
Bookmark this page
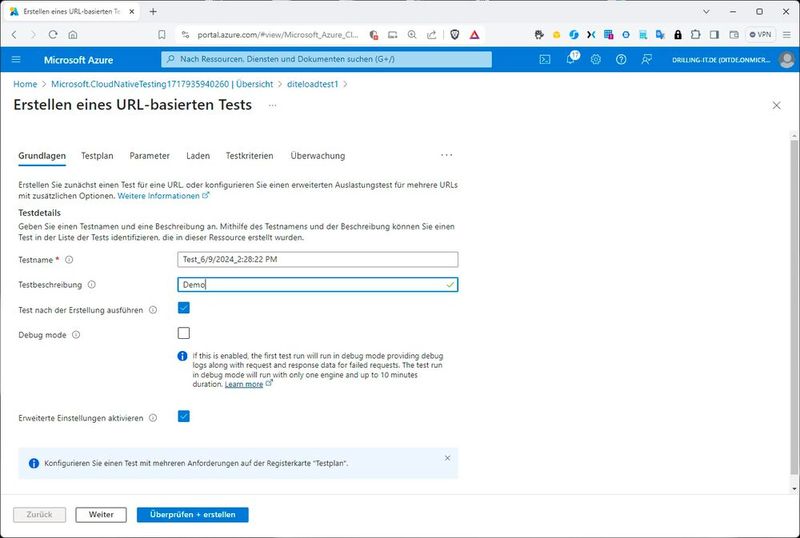click(162, 35)
